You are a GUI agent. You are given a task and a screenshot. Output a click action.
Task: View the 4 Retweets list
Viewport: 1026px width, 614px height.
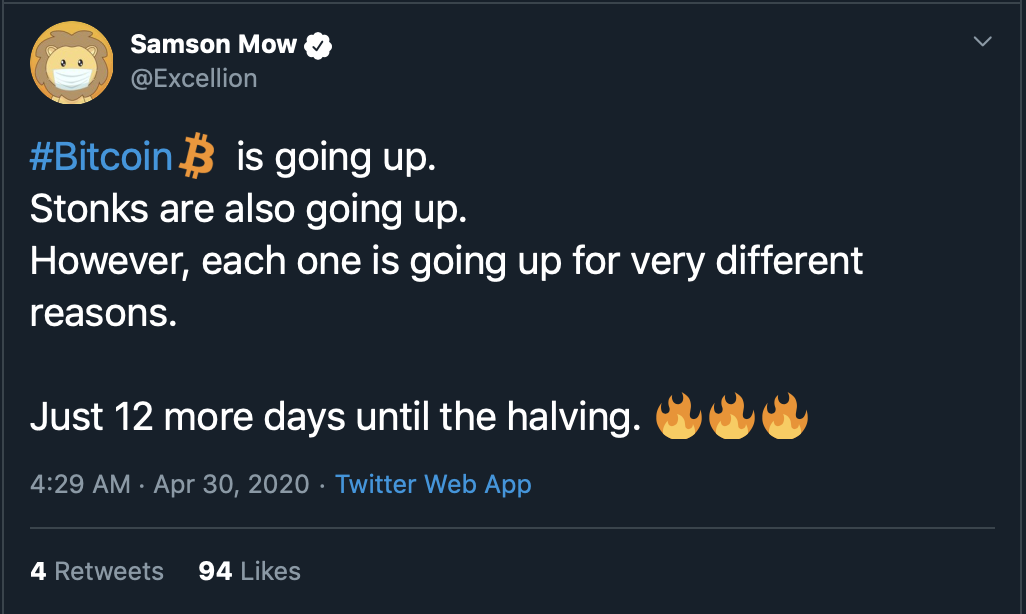tap(97, 571)
